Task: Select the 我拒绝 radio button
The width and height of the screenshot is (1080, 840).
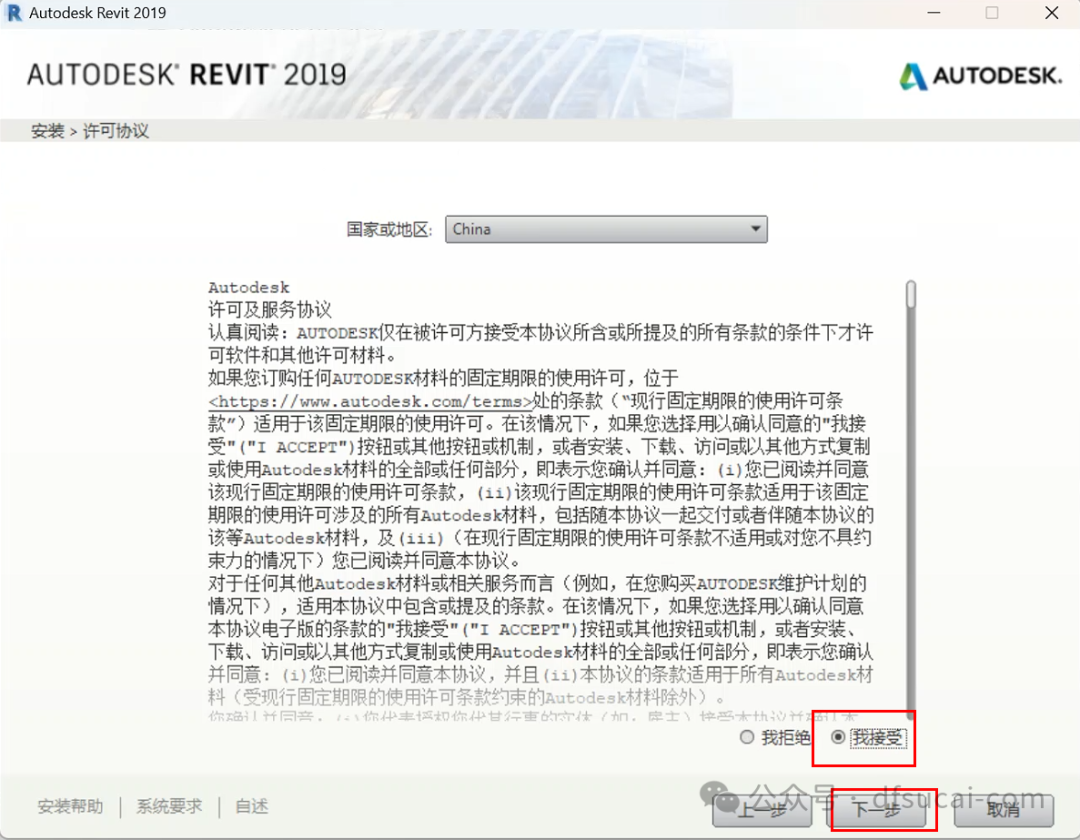Action: 746,737
